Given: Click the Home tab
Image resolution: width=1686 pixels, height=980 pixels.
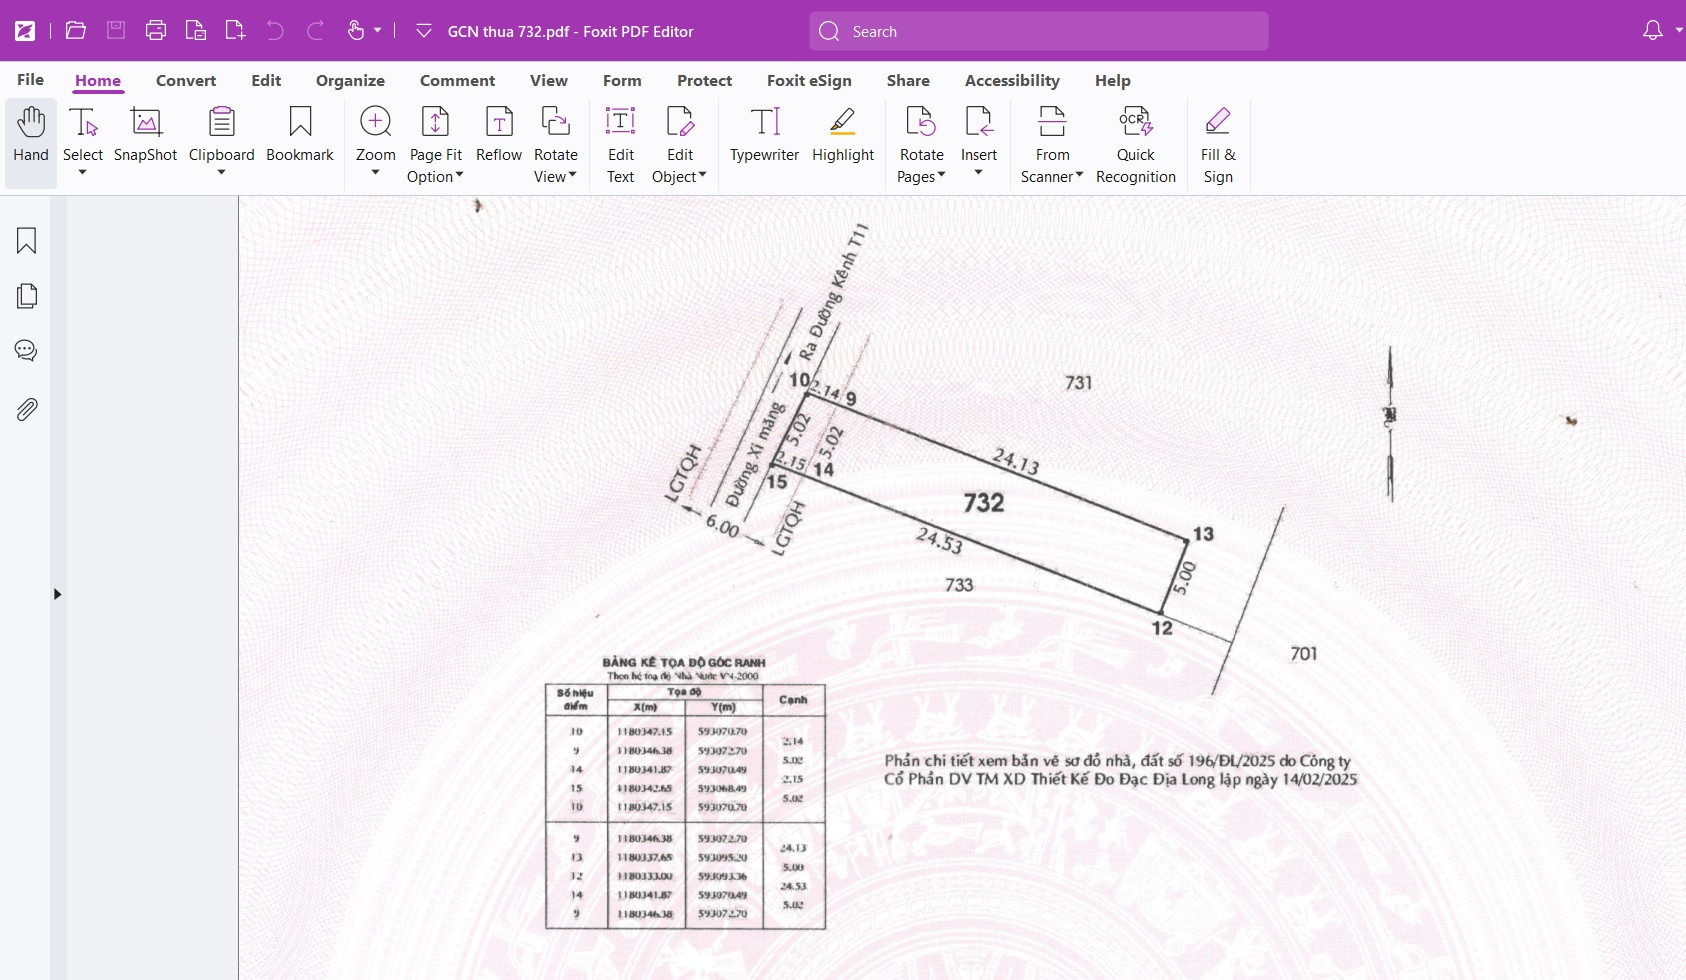Looking at the screenshot, I should (98, 80).
